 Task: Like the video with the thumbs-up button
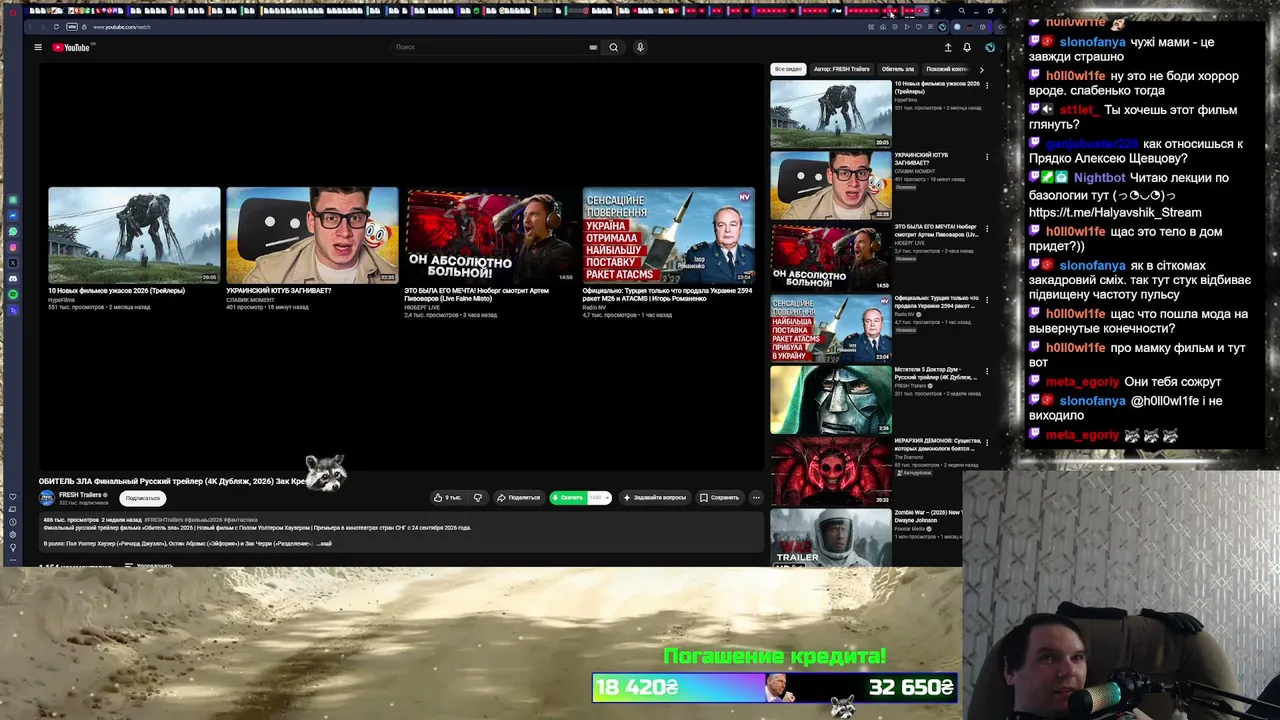(447, 497)
